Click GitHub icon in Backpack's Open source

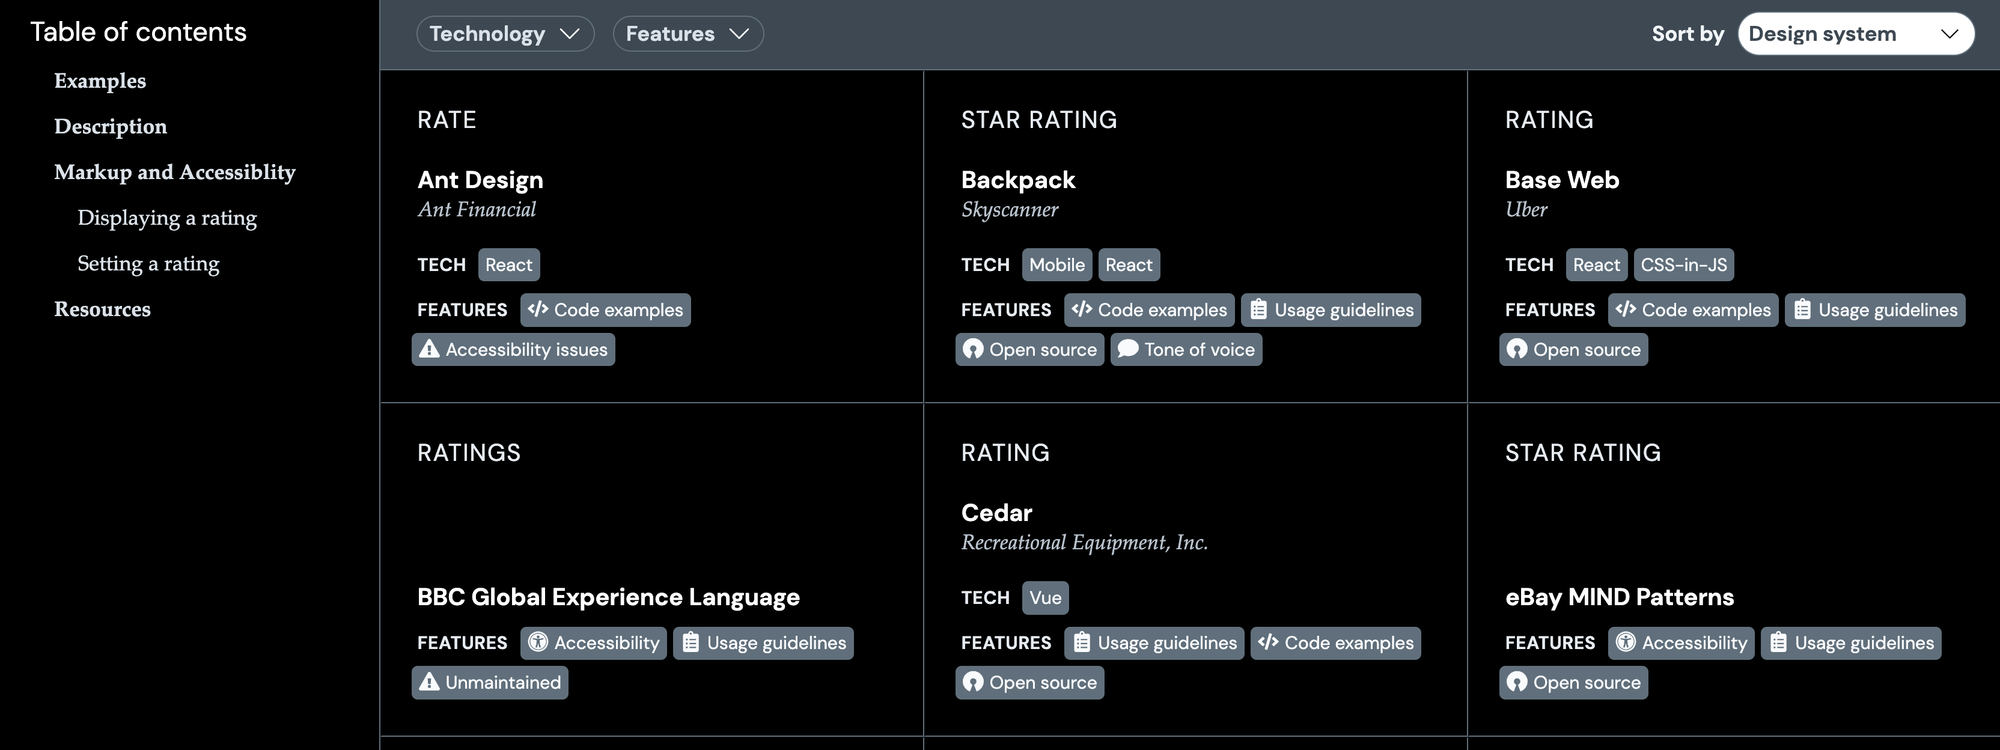point(973,349)
